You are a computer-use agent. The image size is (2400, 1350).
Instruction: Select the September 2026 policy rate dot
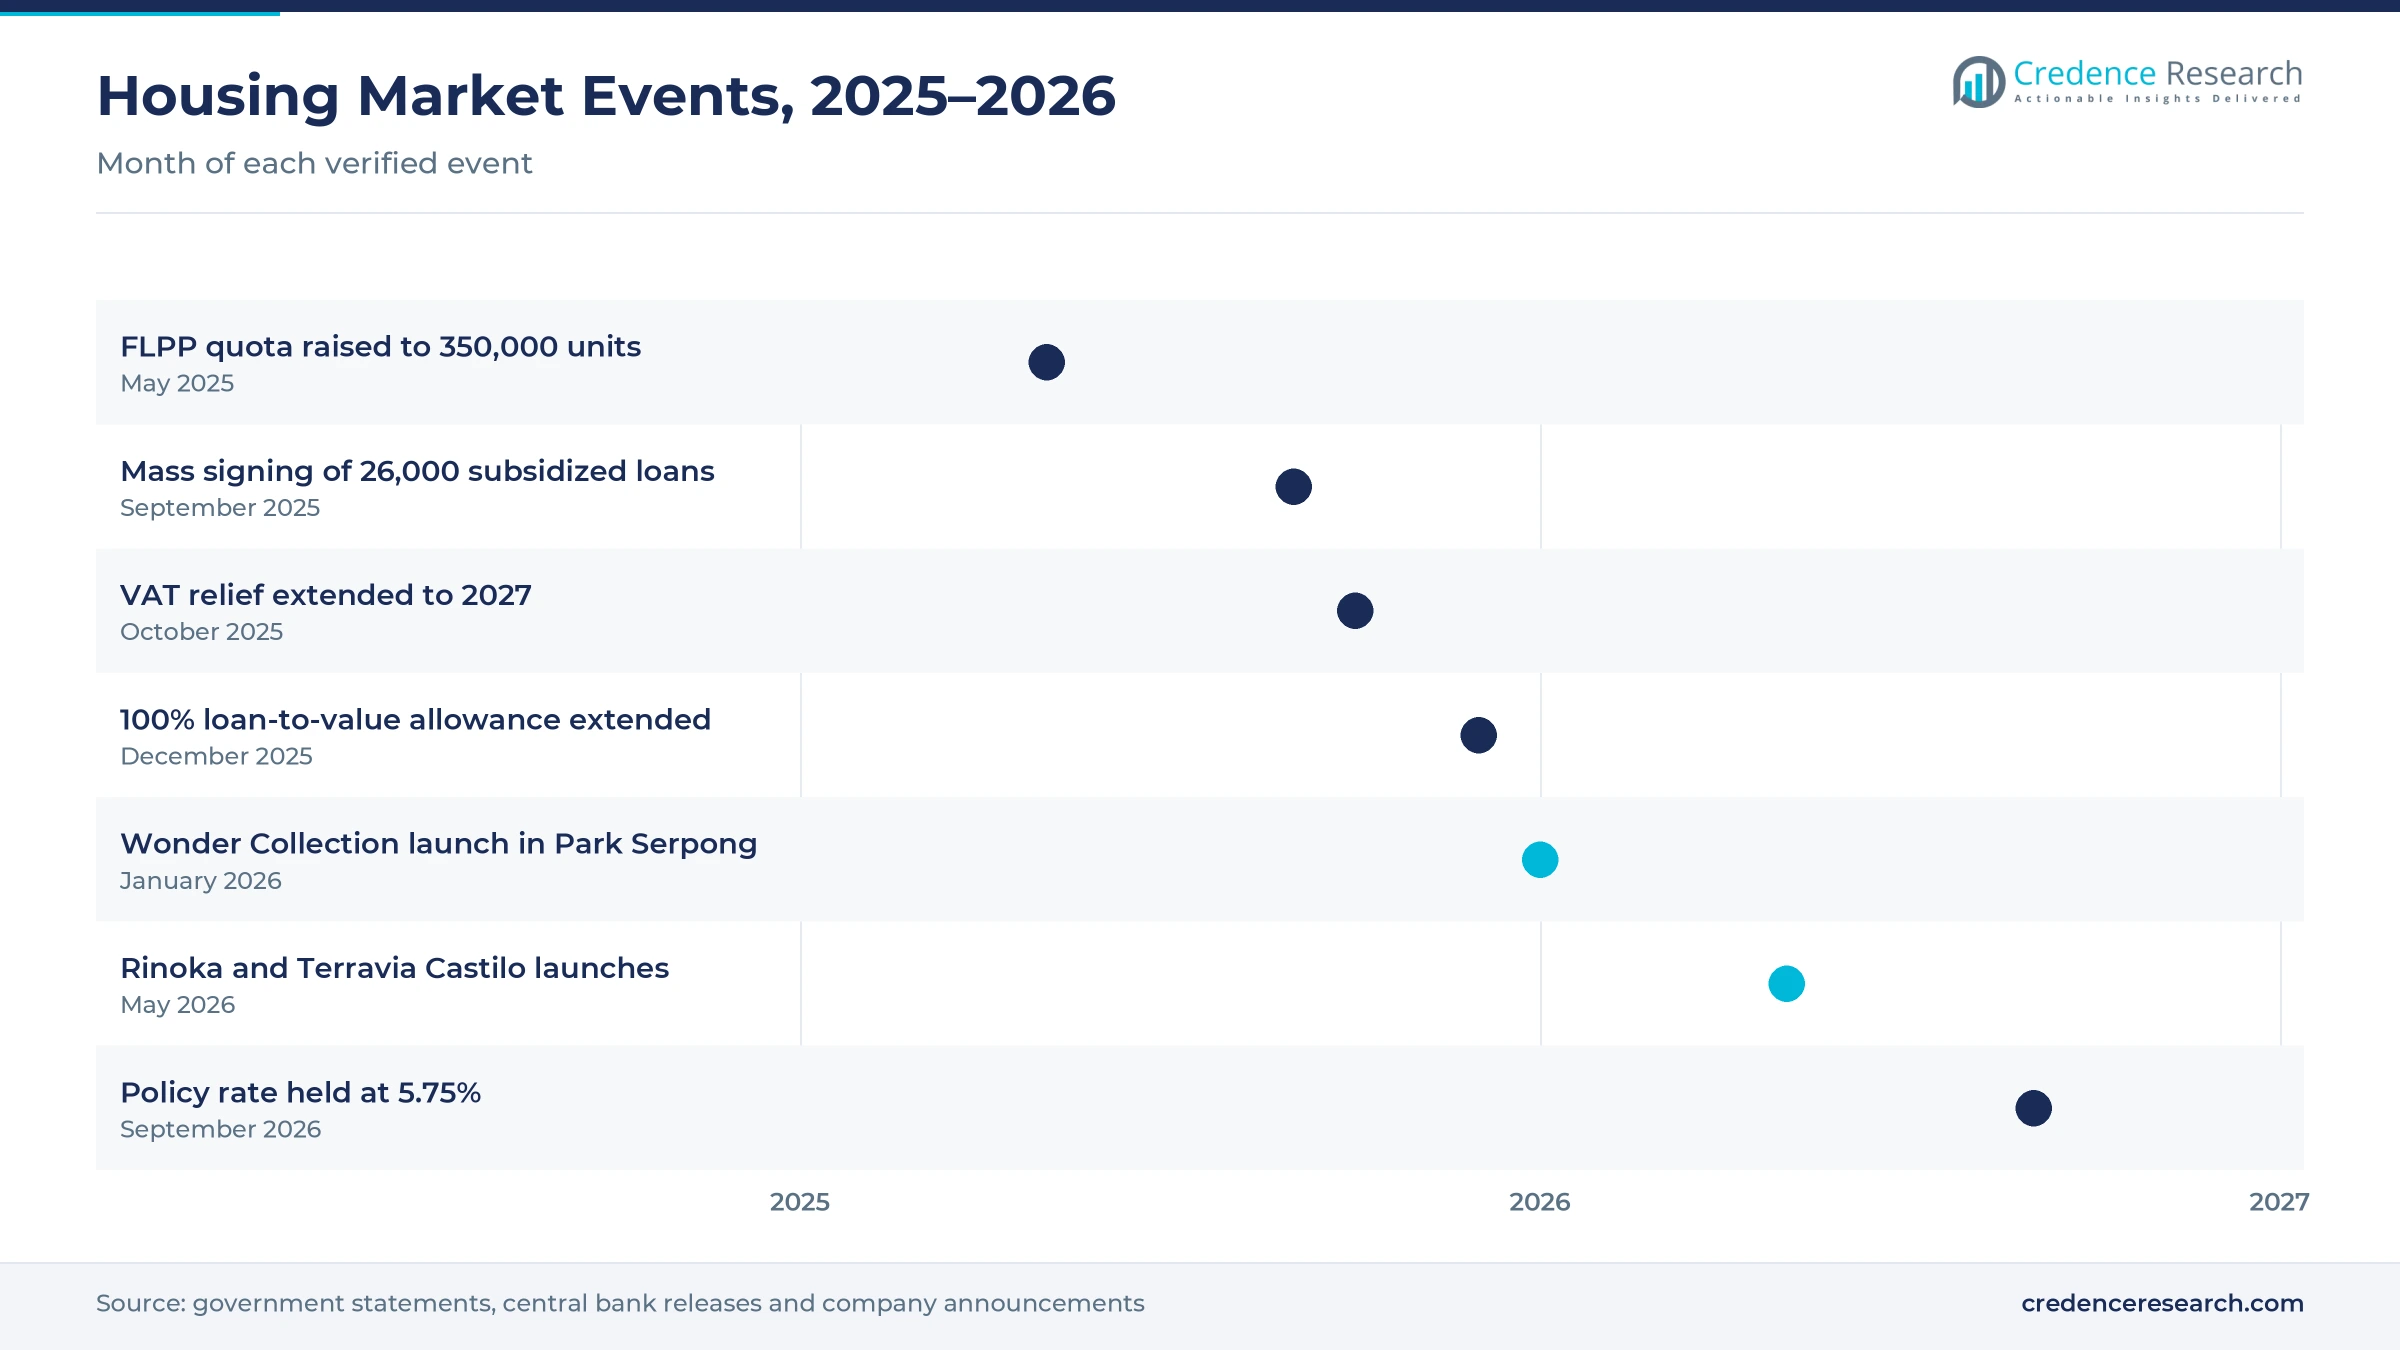pyautogui.click(x=2033, y=1108)
